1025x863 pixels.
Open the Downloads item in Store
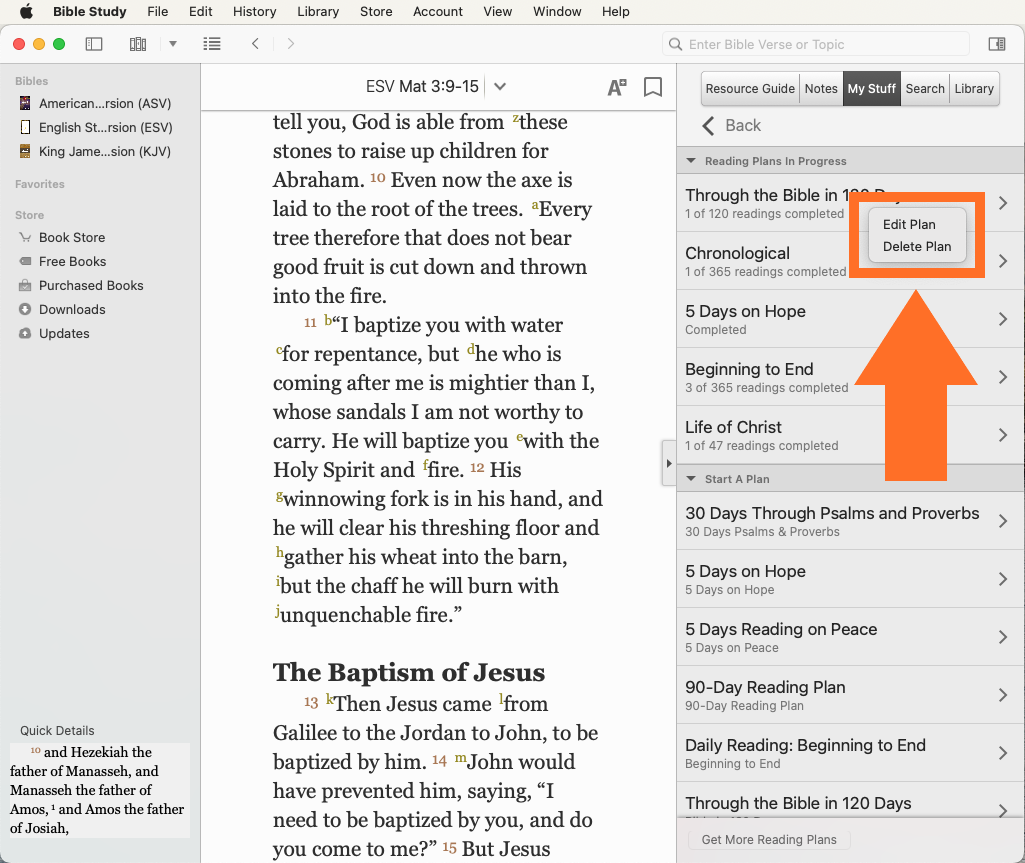click(72, 309)
